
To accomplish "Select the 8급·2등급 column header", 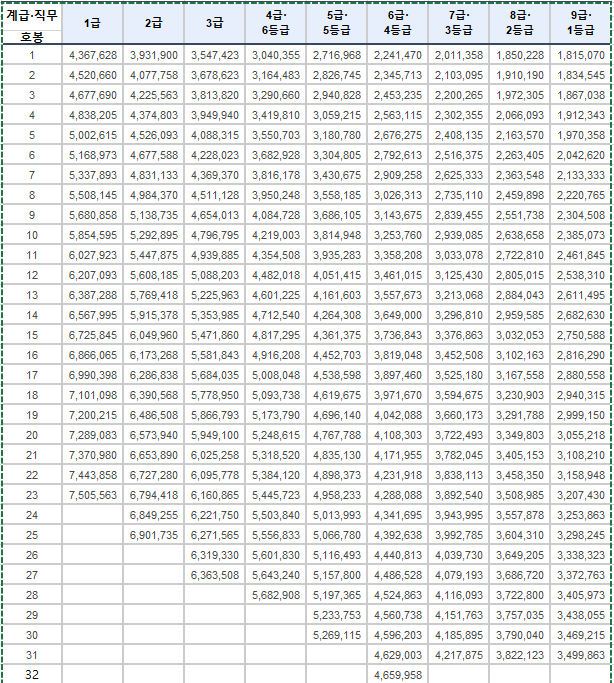I will coord(519,23).
